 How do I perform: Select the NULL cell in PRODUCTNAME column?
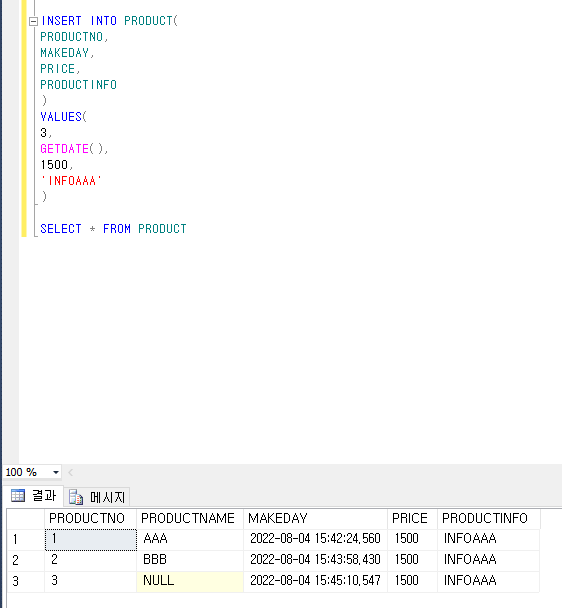[x=190, y=581]
